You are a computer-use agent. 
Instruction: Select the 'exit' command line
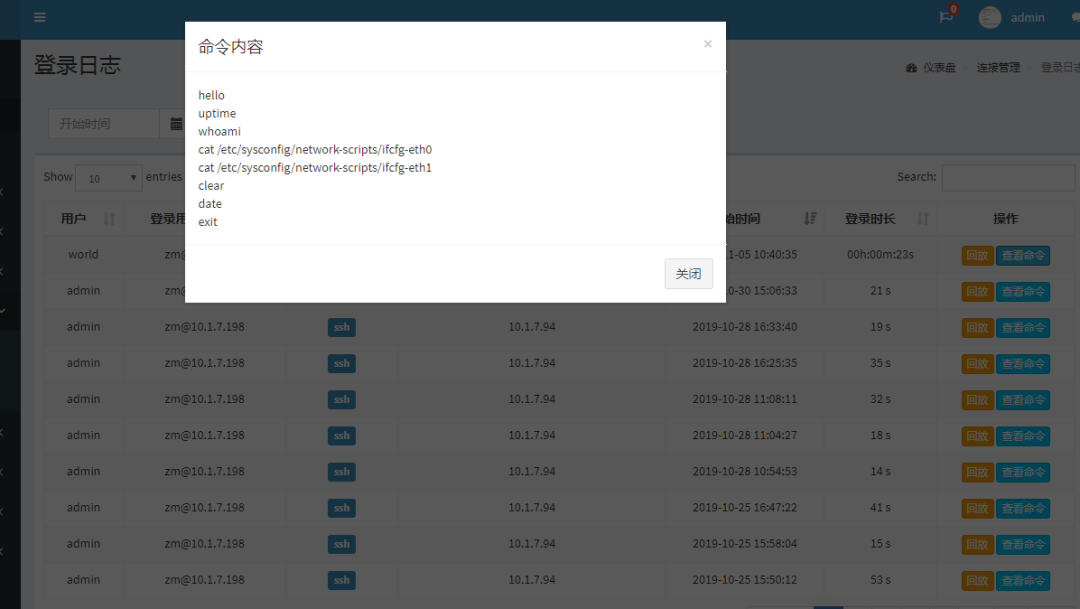coord(207,222)
